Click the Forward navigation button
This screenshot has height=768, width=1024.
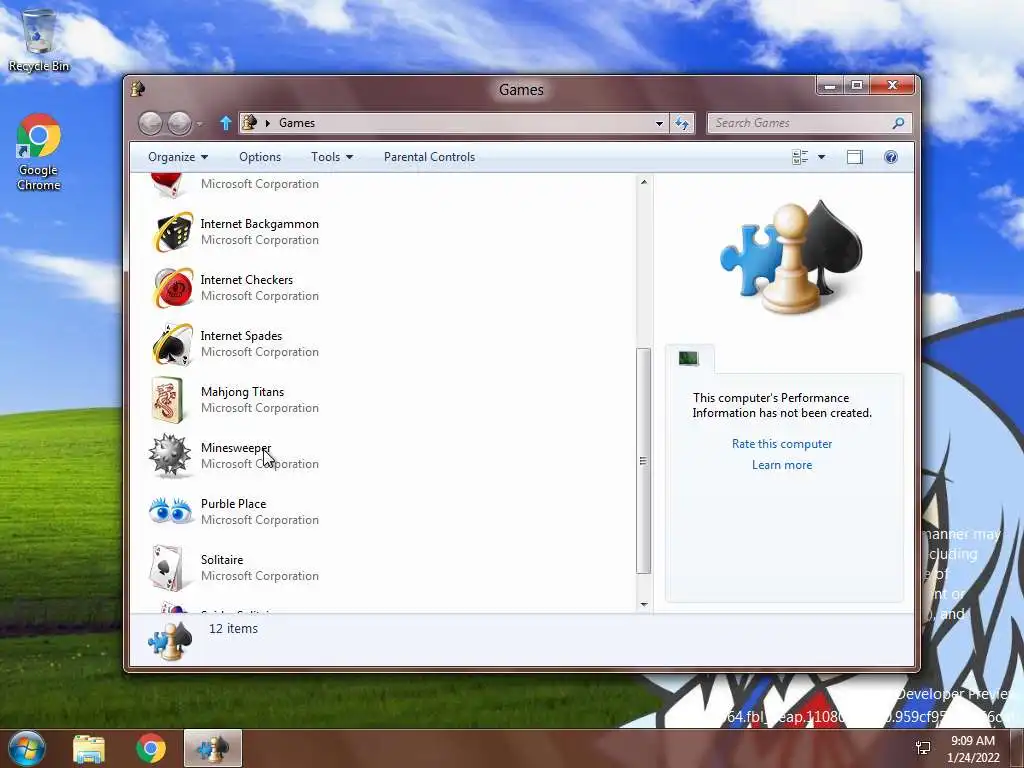[x=179, y=123]
